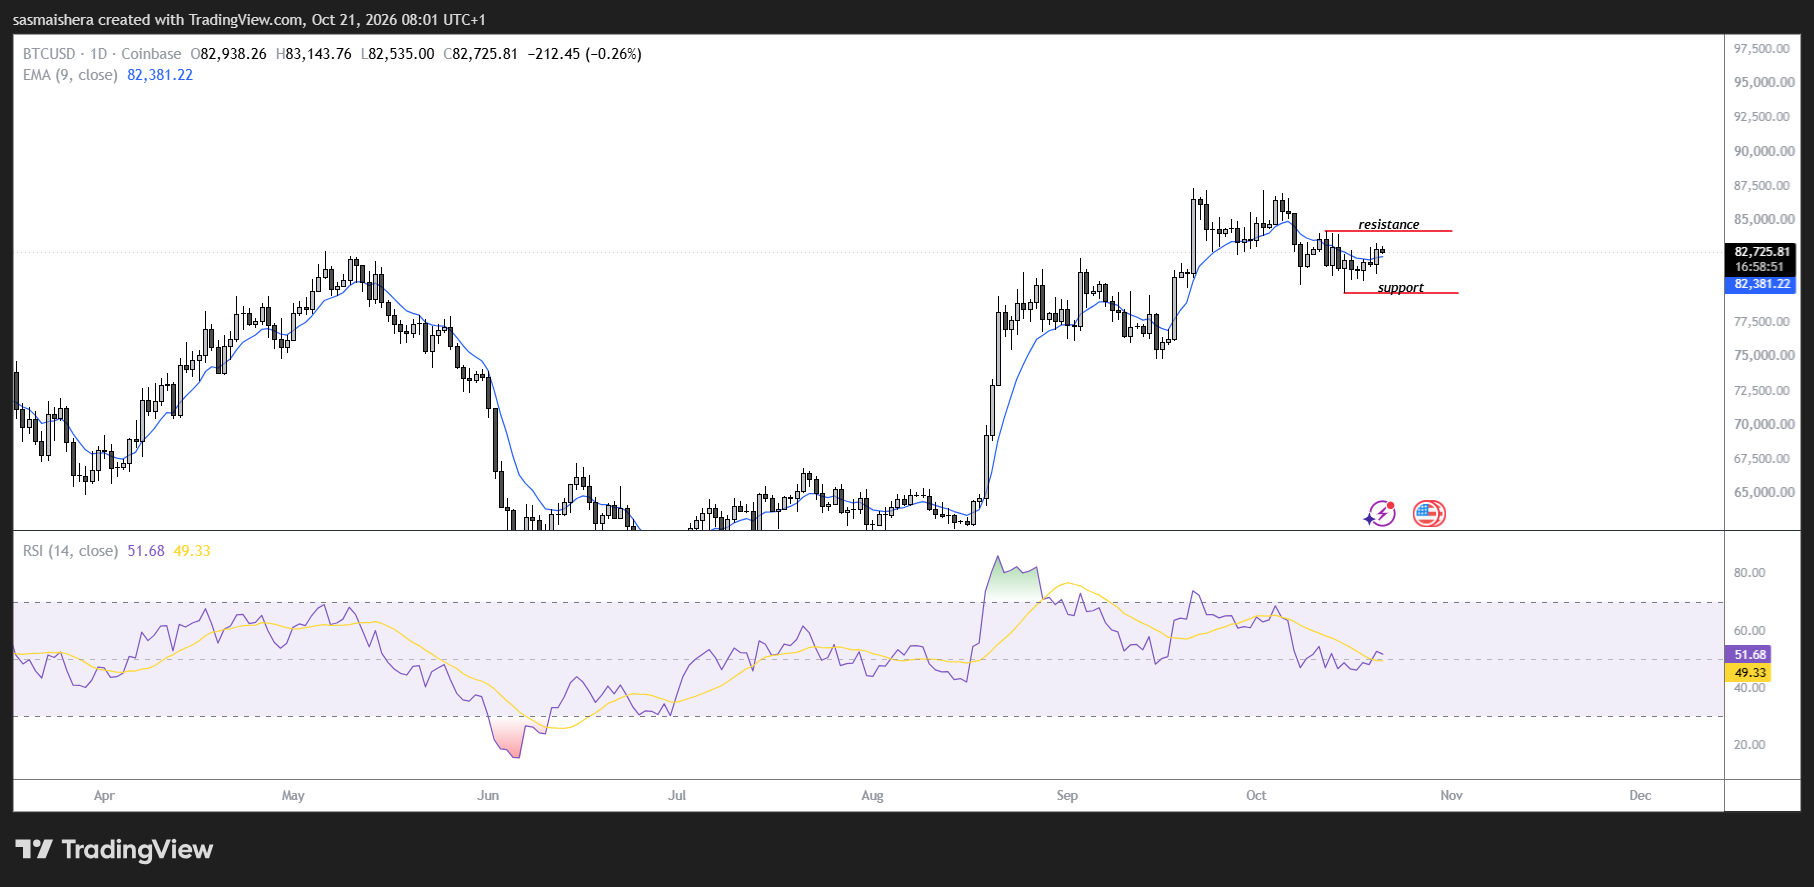Image resolution: width=1814 pixels, height=887 pixels.
Task: Click the low price L82,535.00
Action: tap(398, 54)
